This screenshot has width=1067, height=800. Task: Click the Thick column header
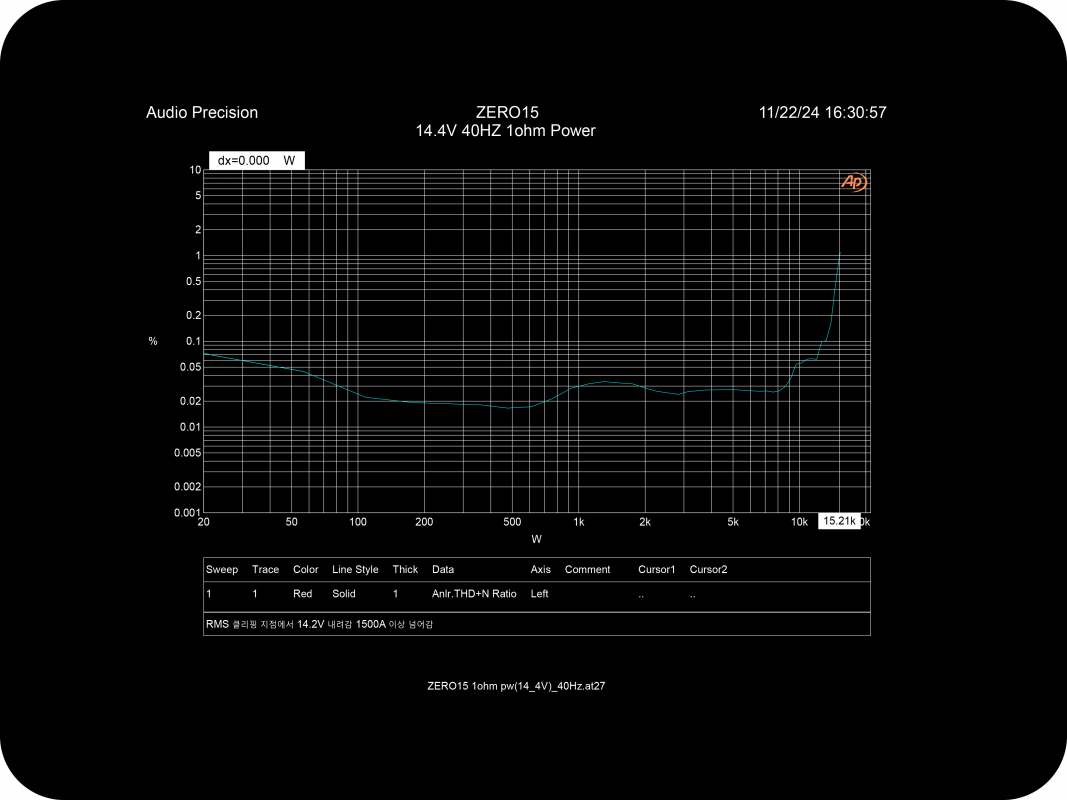click(405, 569)
